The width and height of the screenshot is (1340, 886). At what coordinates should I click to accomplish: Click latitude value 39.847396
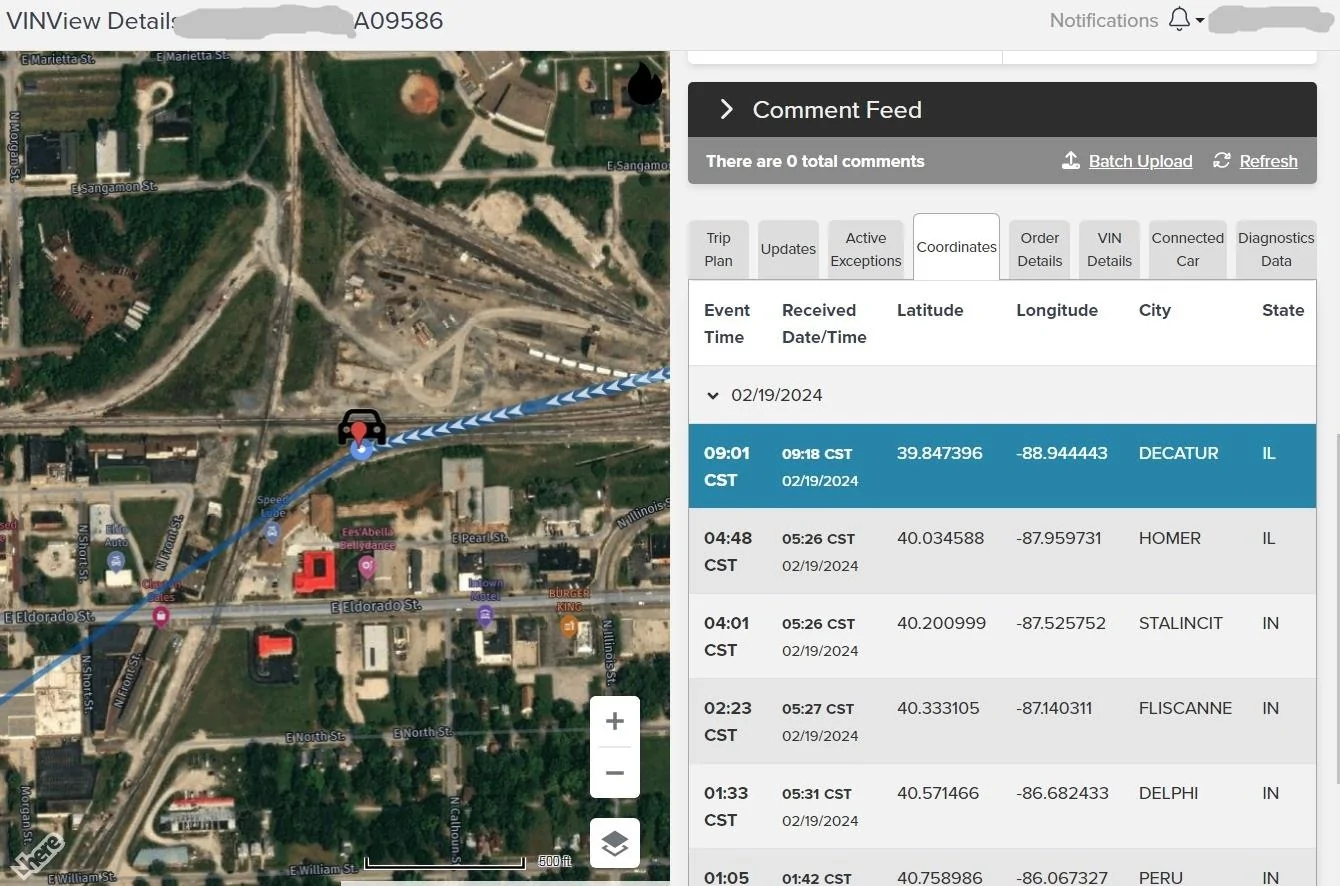coord(940,453)
